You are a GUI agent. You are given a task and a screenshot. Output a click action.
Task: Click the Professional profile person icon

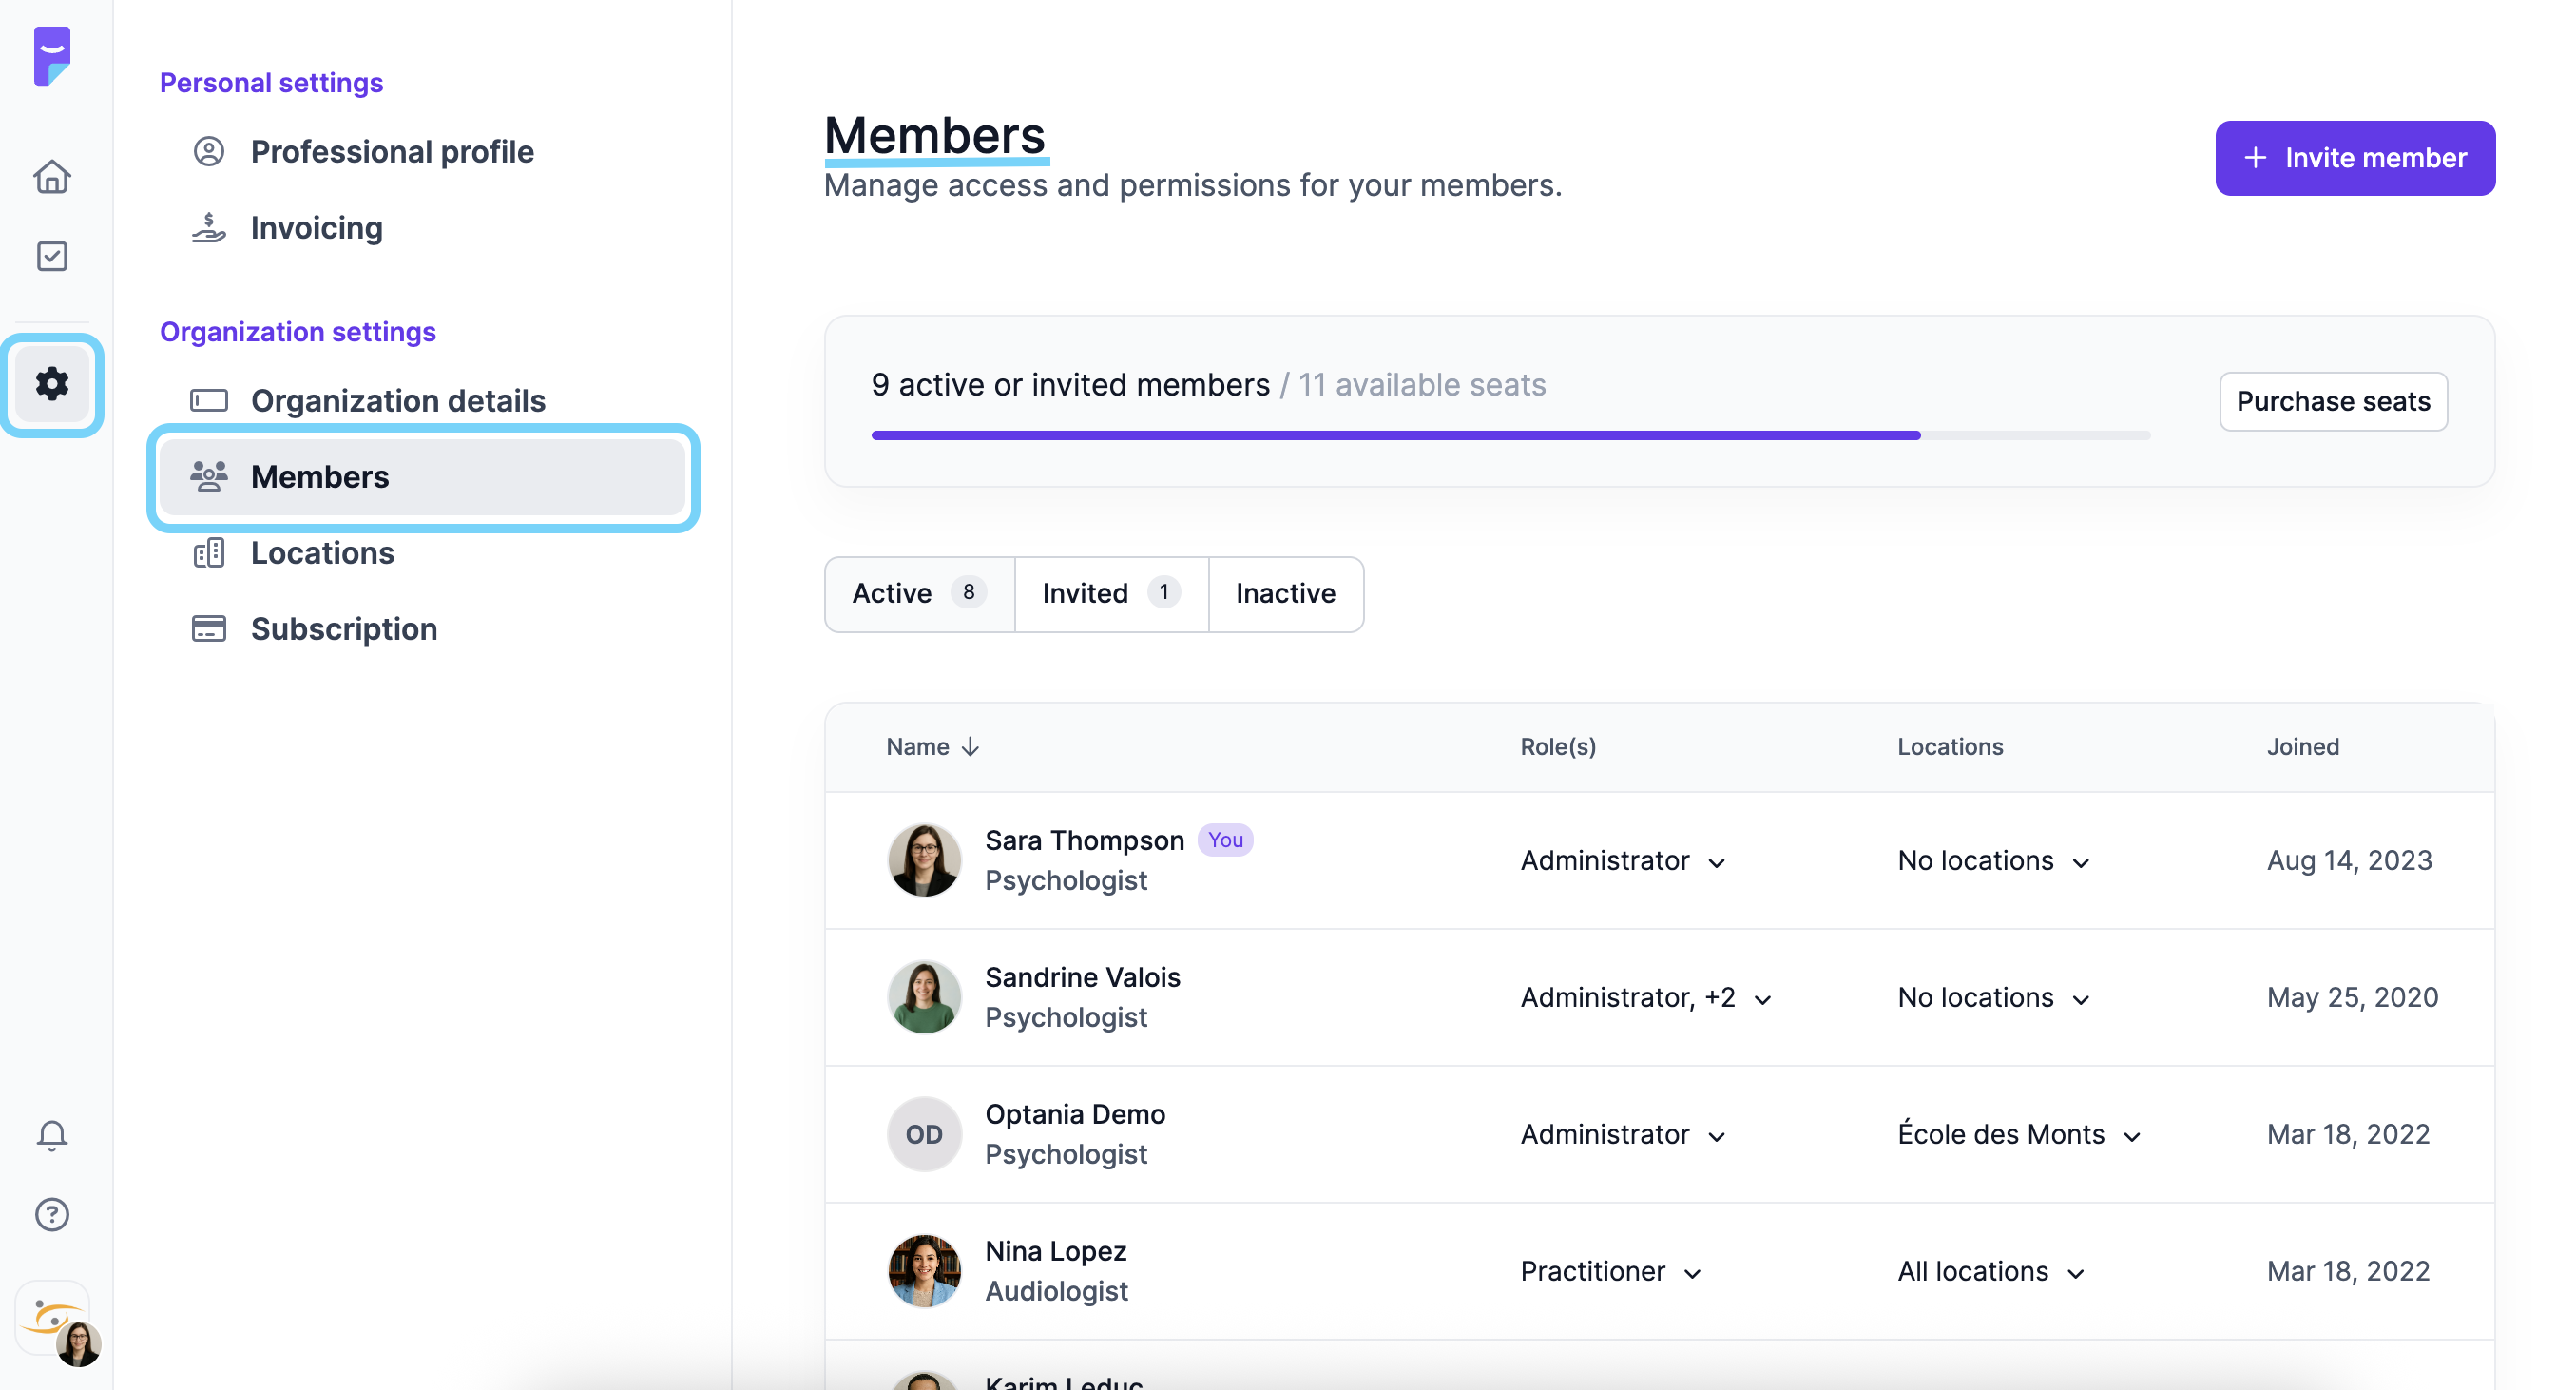pos(208,151)
